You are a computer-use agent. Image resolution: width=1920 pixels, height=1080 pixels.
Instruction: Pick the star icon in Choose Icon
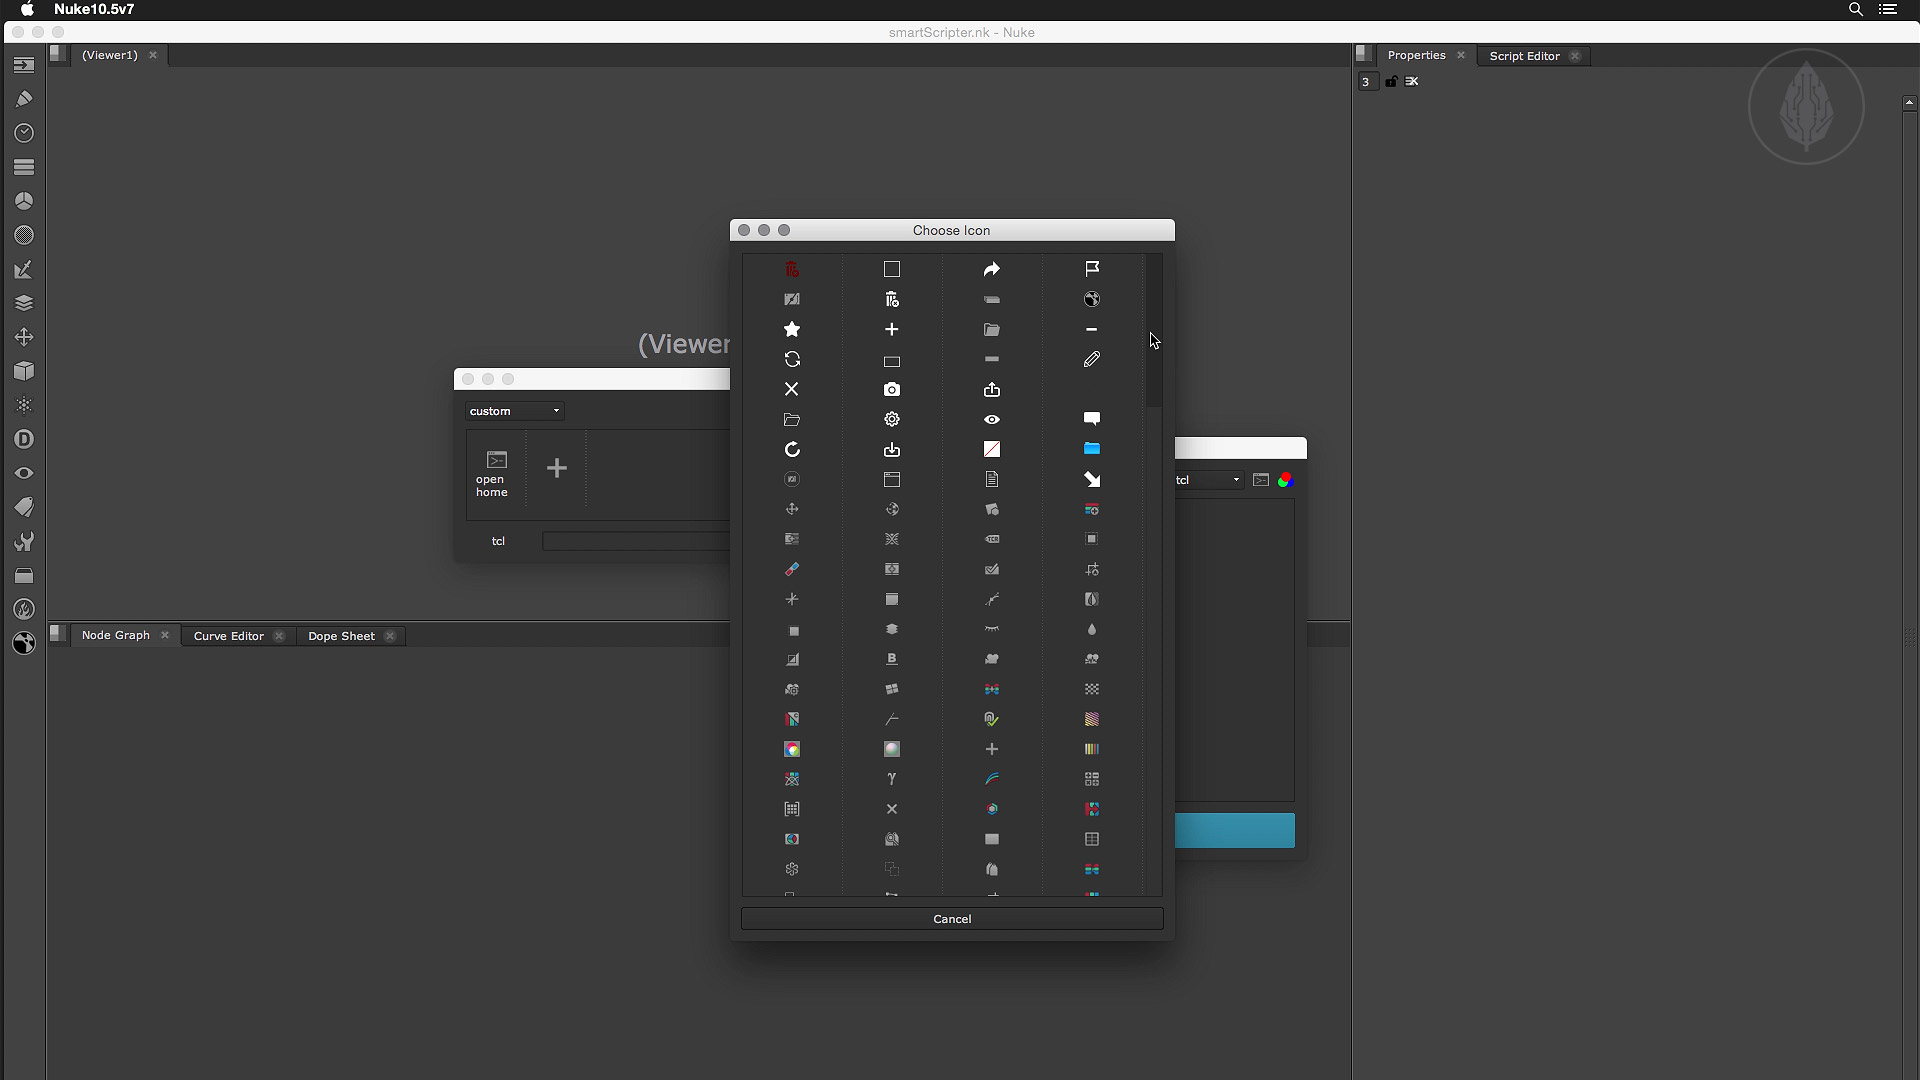[x=792, y=329]
